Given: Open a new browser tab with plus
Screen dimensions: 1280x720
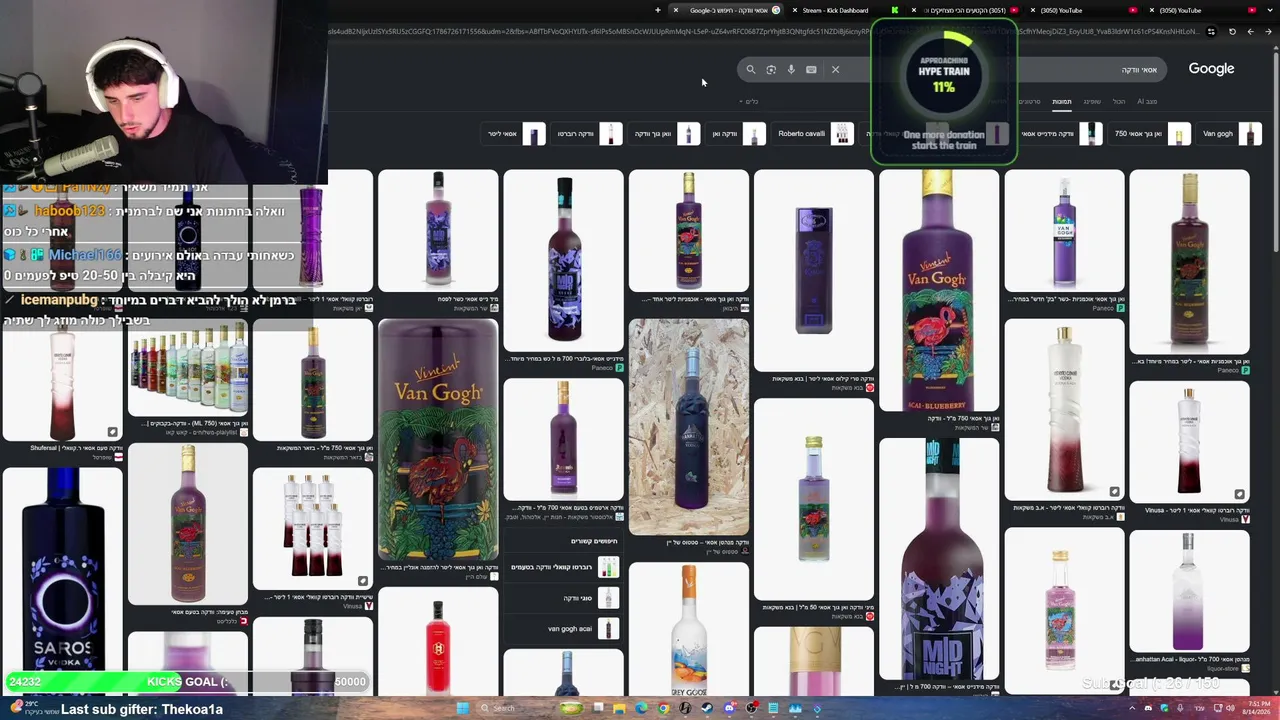Looking at the screenshot, I should coord(658,10).
